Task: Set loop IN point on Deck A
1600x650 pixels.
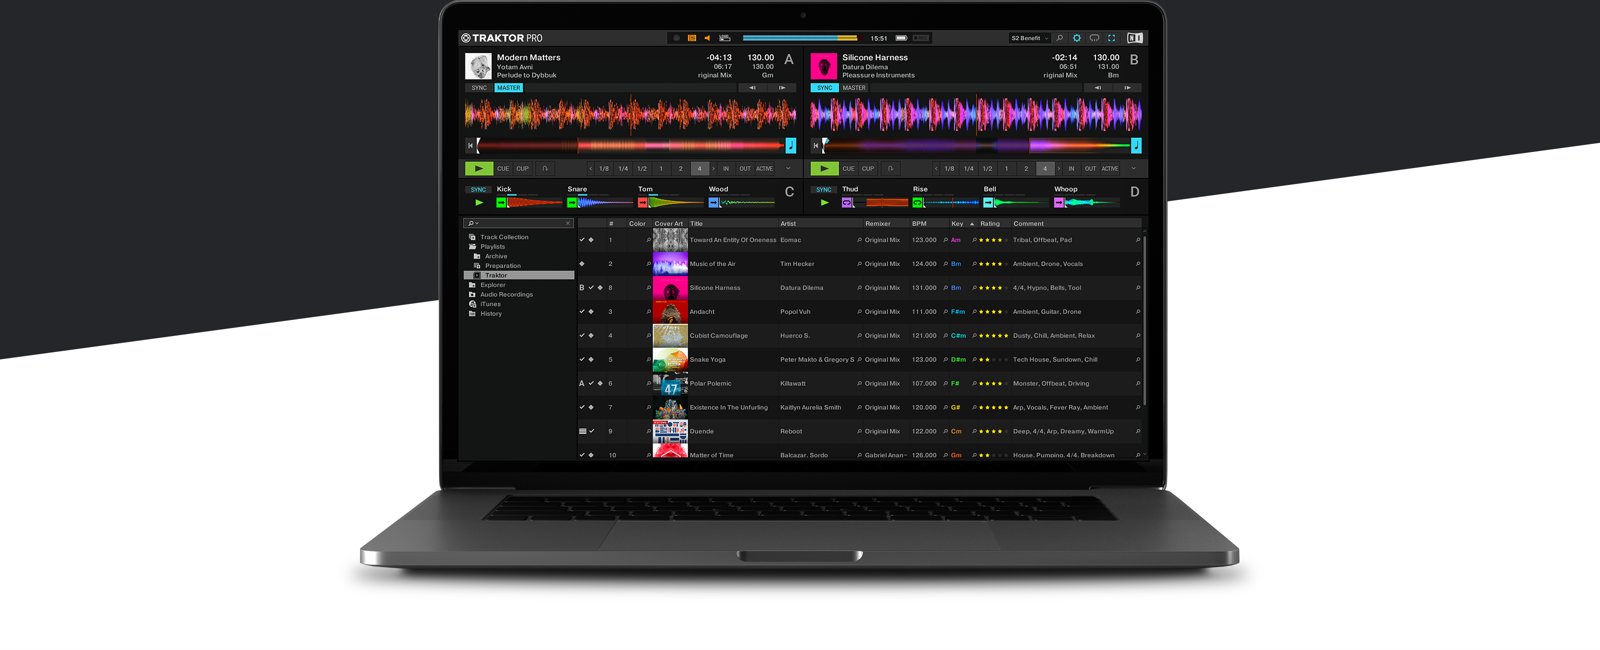Action: 726,169
